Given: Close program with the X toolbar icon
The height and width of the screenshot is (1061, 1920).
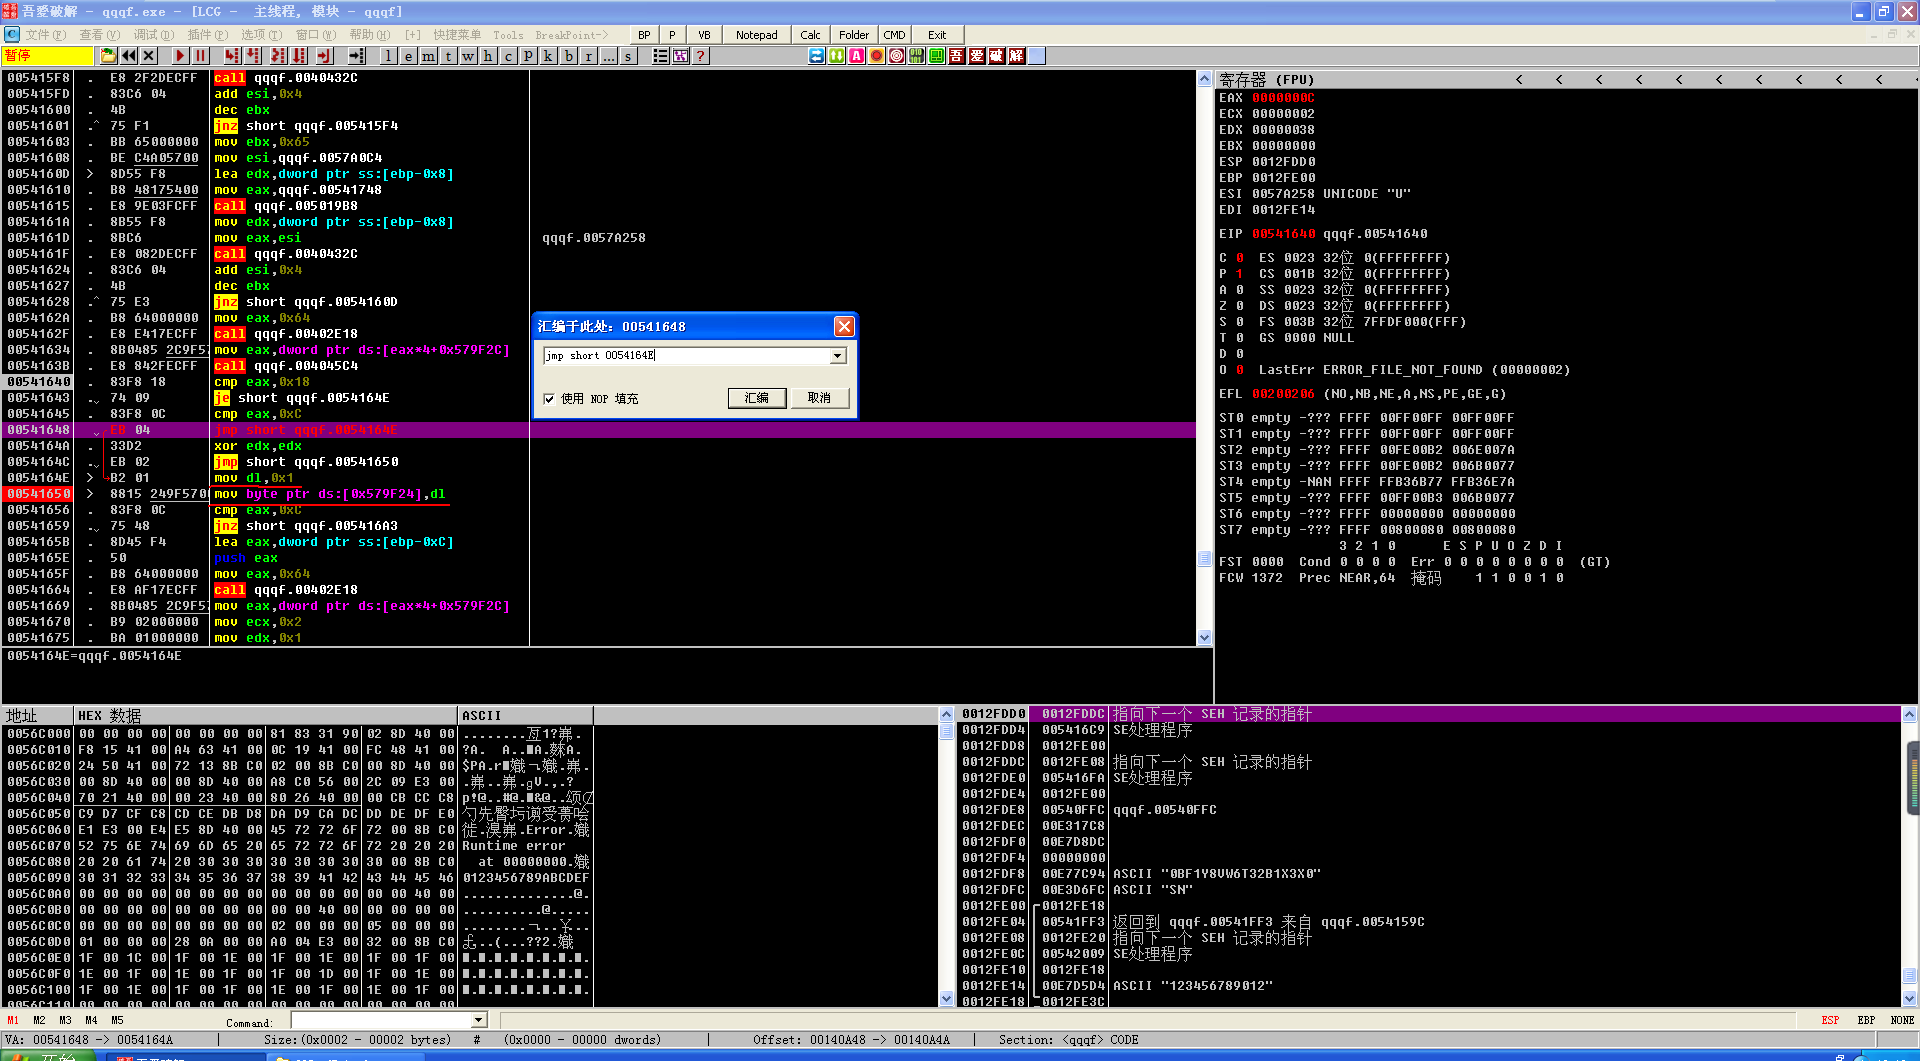Looking at the screenshot, I should [x=149, y=56].
